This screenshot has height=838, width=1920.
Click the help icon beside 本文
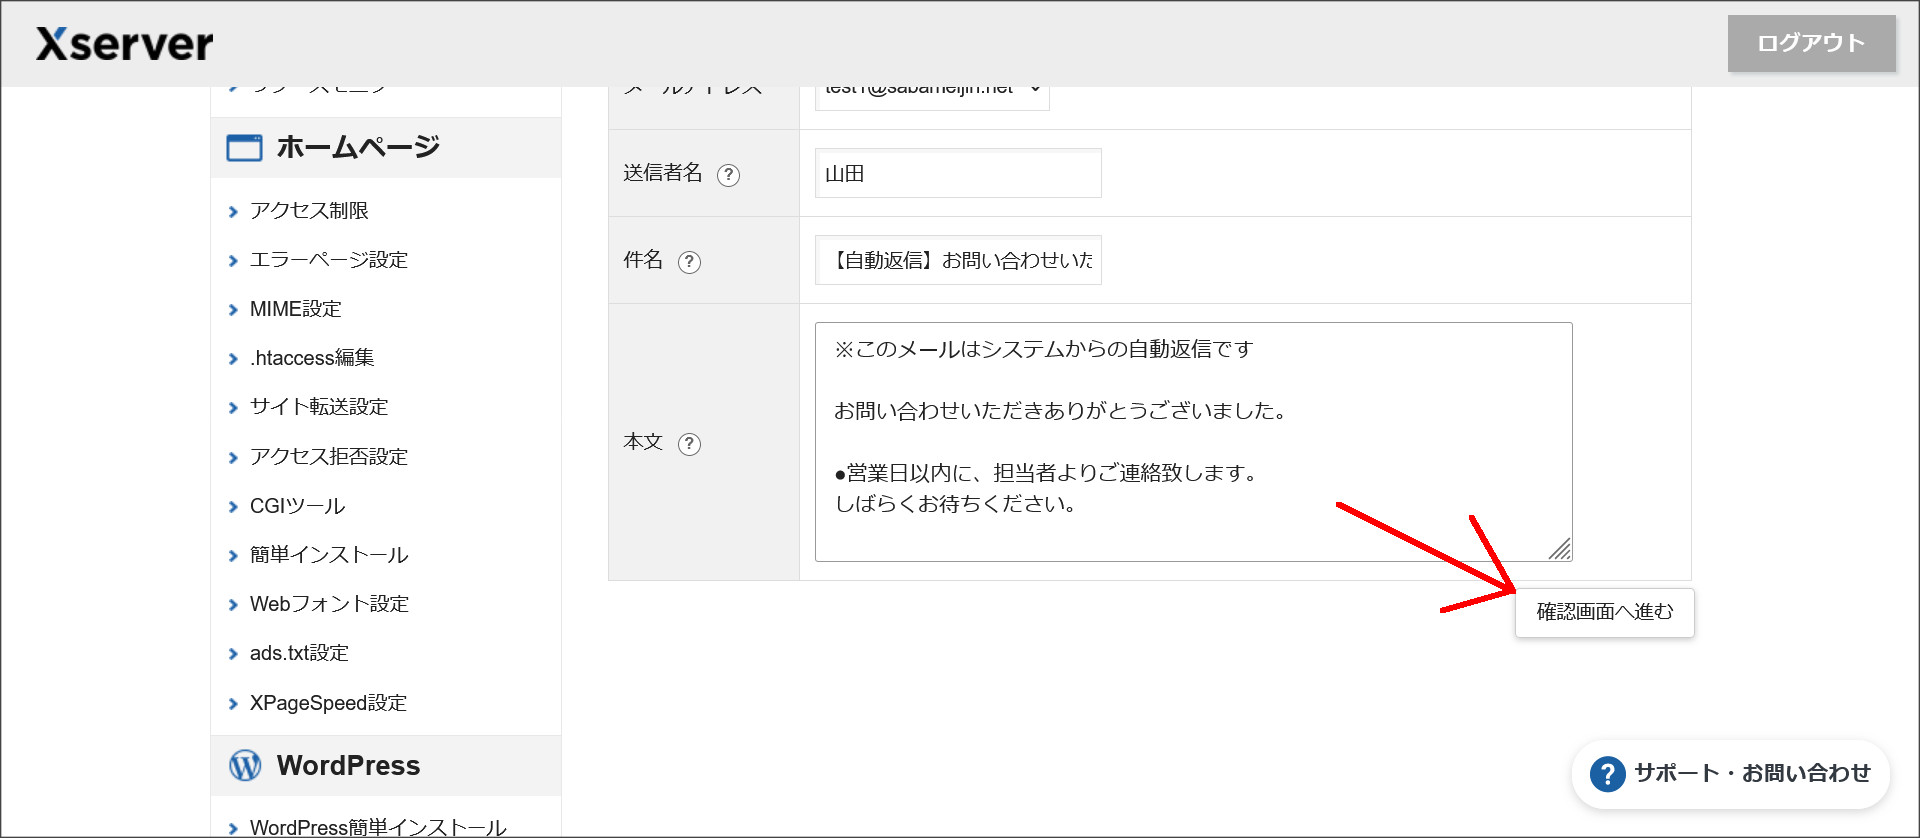click(x=689, y=444)
